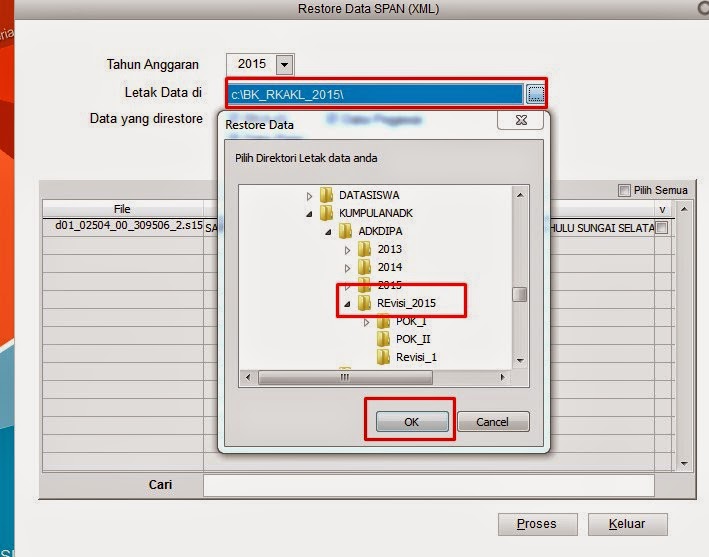Expand the 2014 folder
709x557 pixels.
[347, 268]
